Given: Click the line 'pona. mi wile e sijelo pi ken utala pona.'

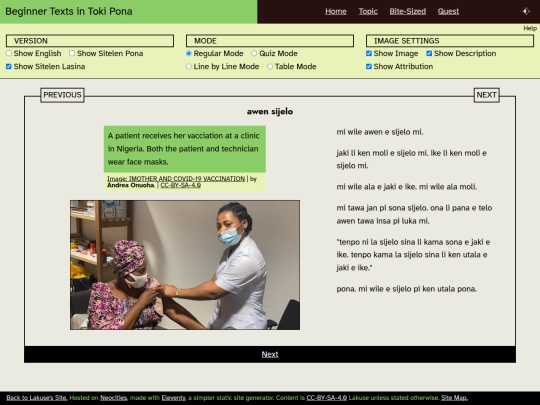Looking at the screenshot, I should point(406,289).
